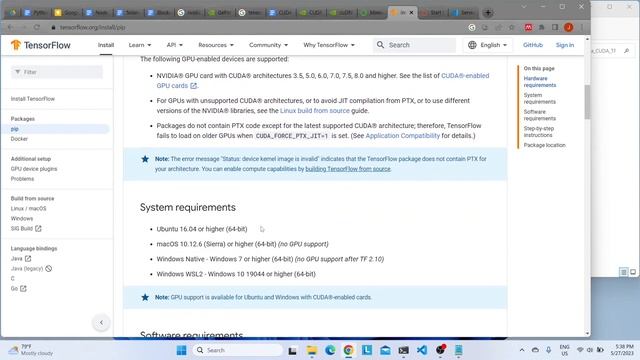Open the Windows Start menu
The image size is (640, 360).
pyautogui.click(x=182, y=350)
